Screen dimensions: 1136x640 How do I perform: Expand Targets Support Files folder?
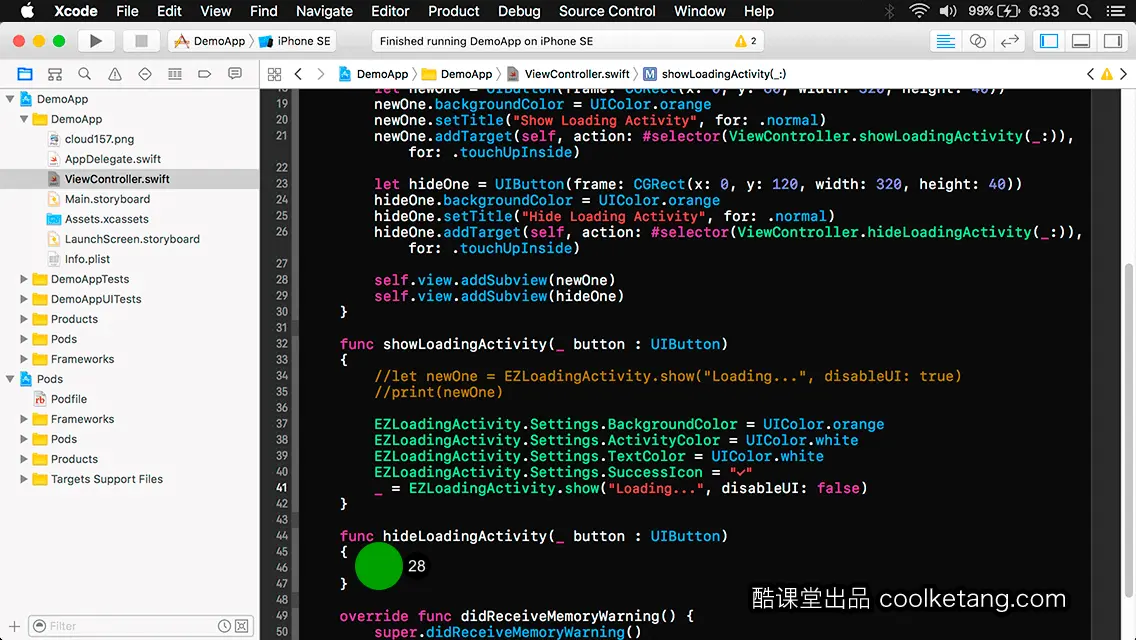point(24,479)
